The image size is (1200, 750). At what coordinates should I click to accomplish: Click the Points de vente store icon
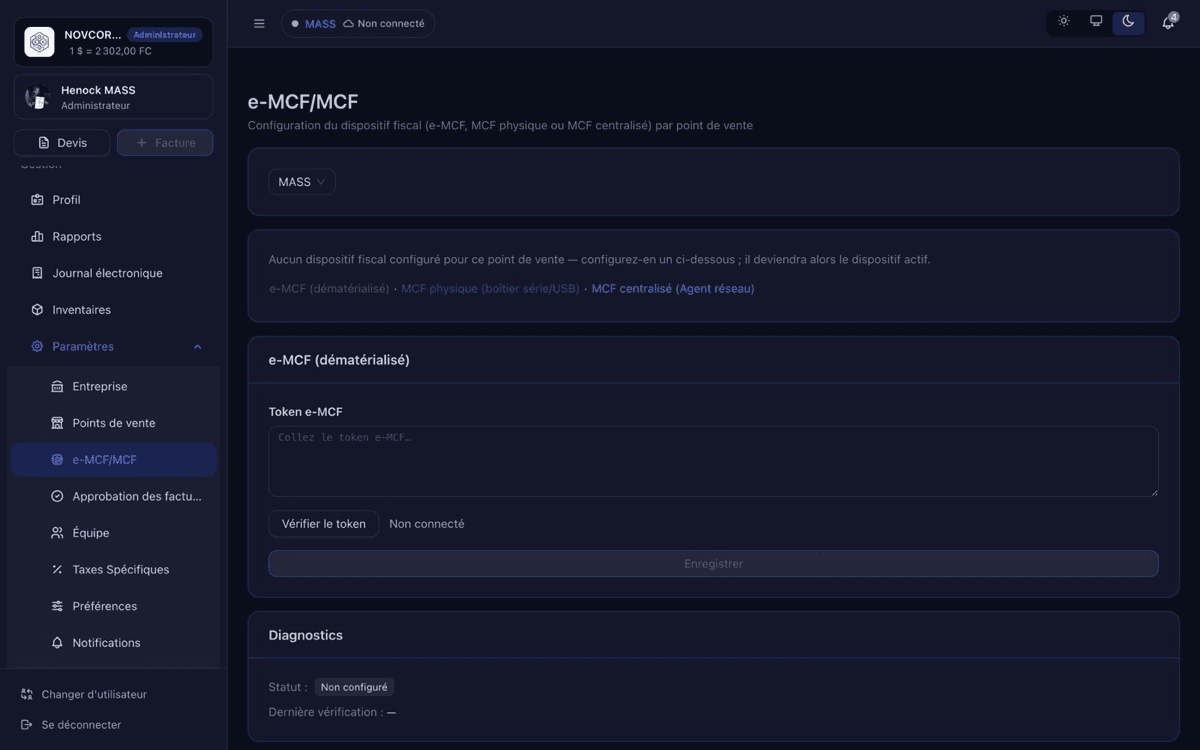coord(57,423)
